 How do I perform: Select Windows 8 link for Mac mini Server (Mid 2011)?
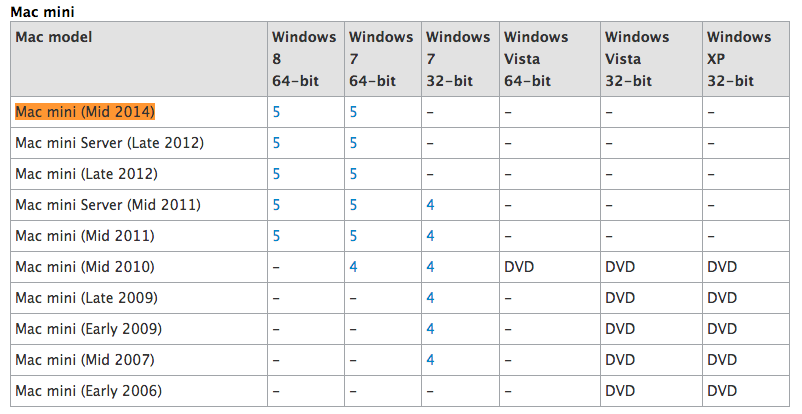[x=276, y=205]
